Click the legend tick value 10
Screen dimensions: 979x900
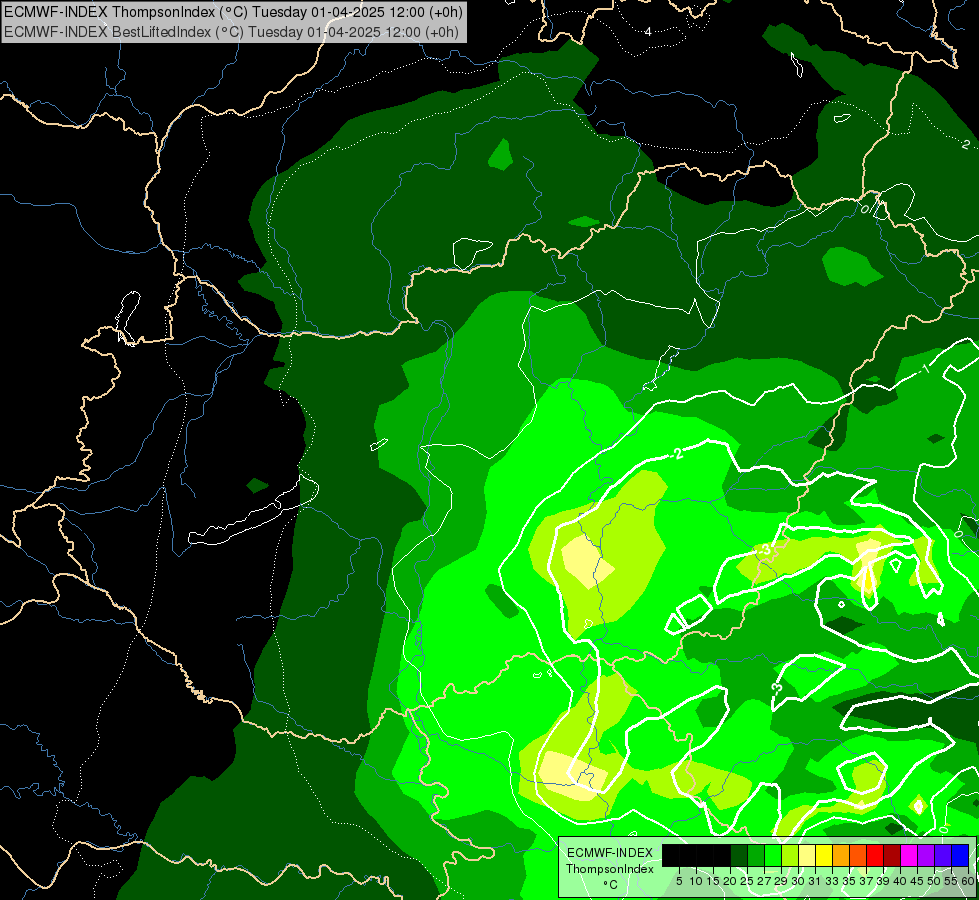pyautogui.click(x=696, y=881)
